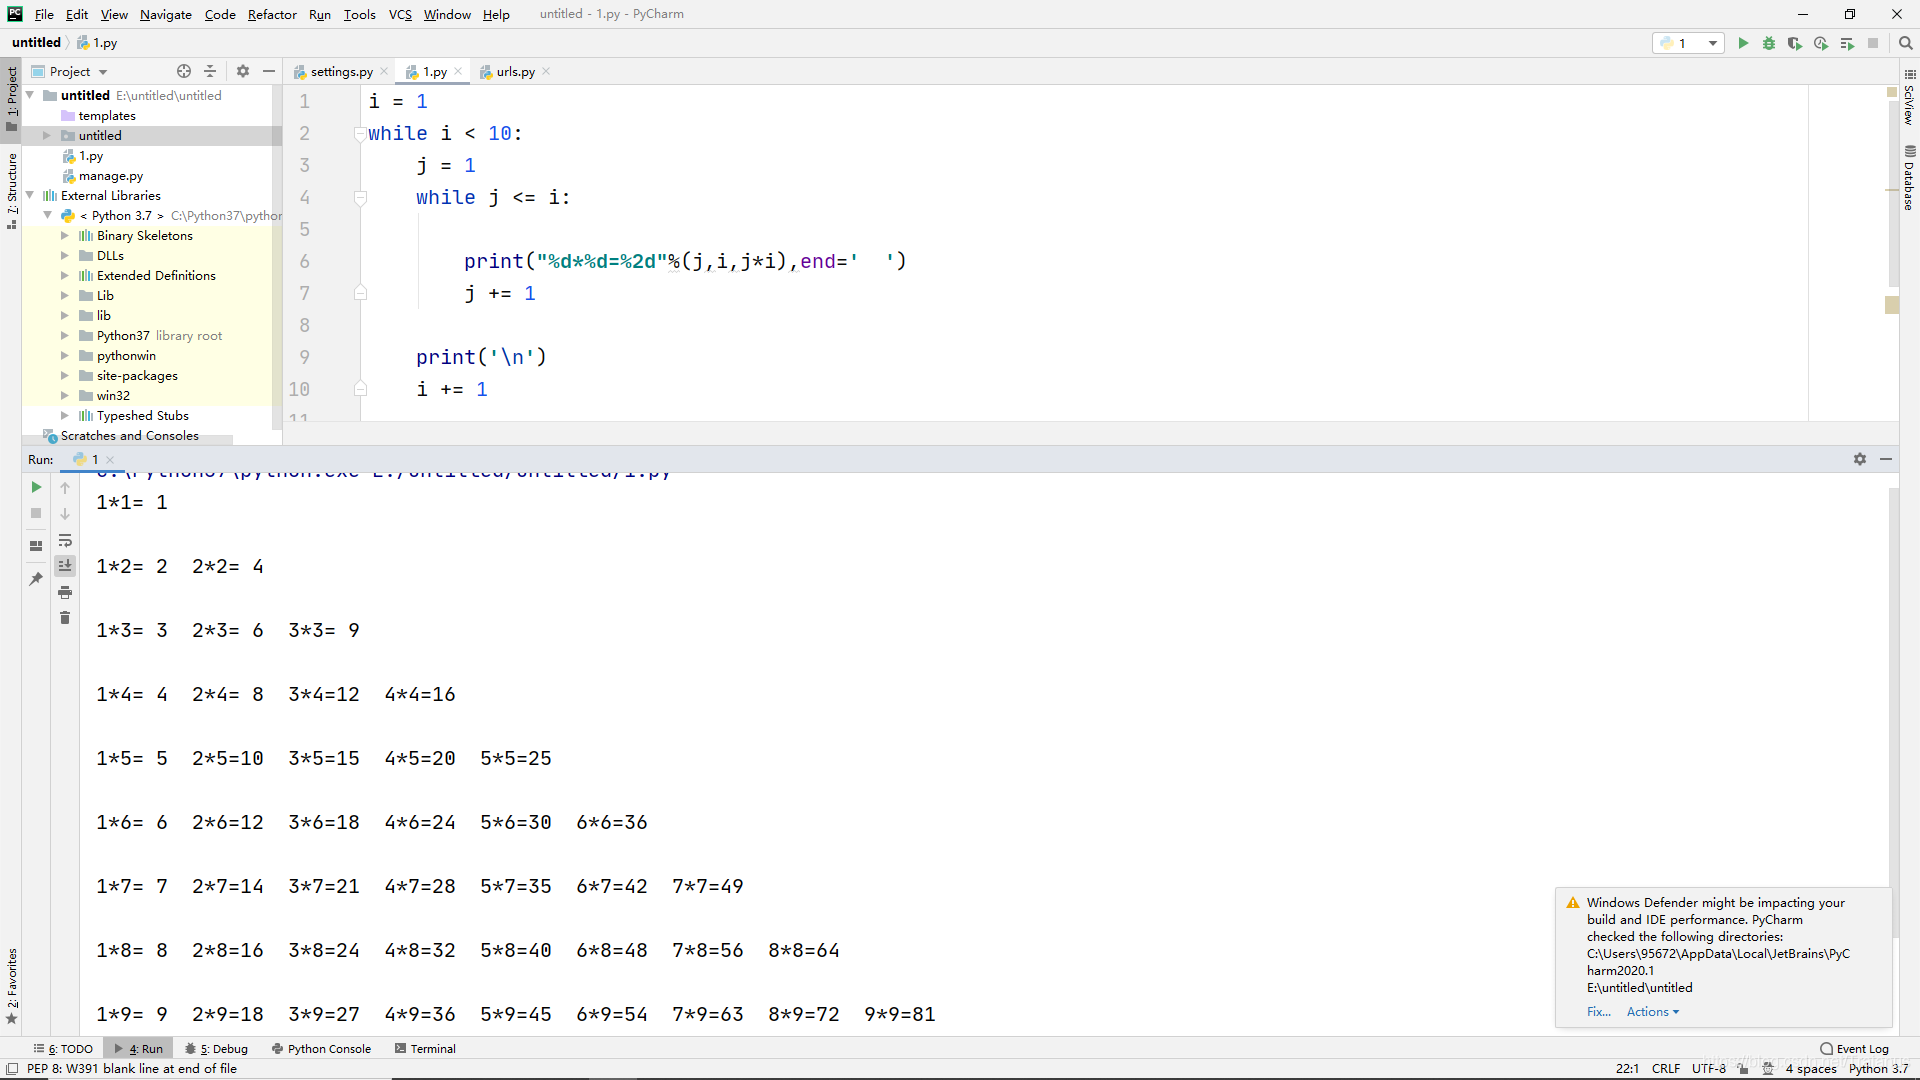Click restore layout icon in the Run panel
This screenshot has height=1080, width=1920.
pyautogui.click(x=36, y=545)
